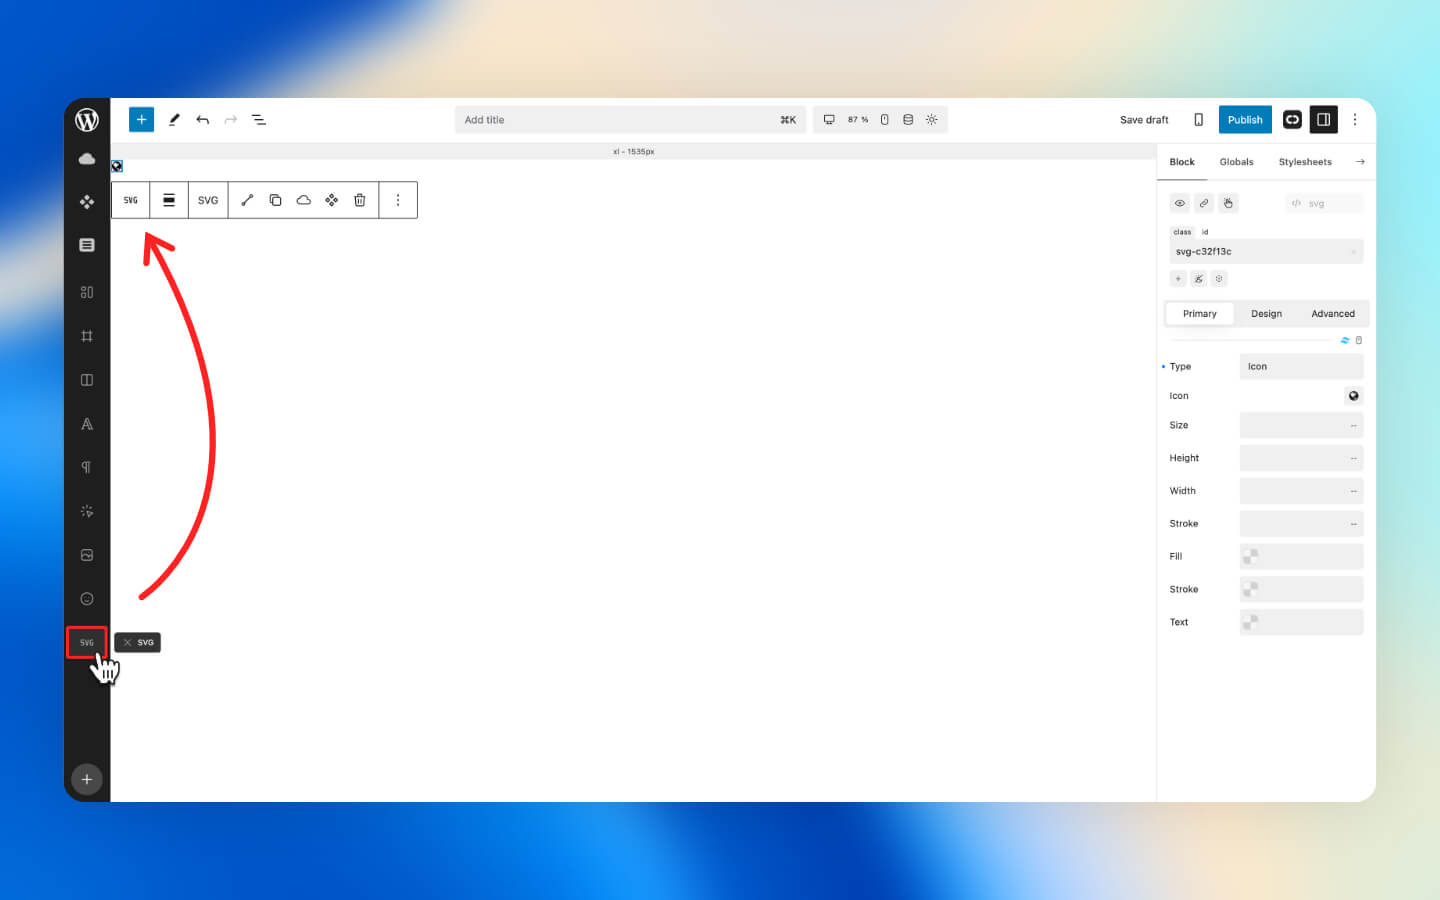Select the paragraph block icon in sidebar
Viewport: 1440px width, 900px height.
[87, 467]
